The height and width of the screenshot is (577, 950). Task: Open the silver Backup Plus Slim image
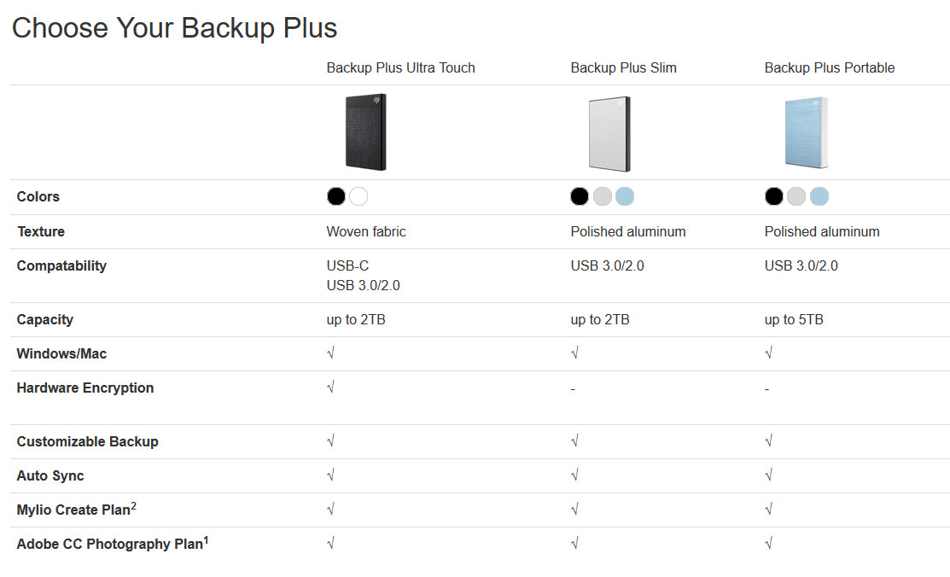(610, 134)
